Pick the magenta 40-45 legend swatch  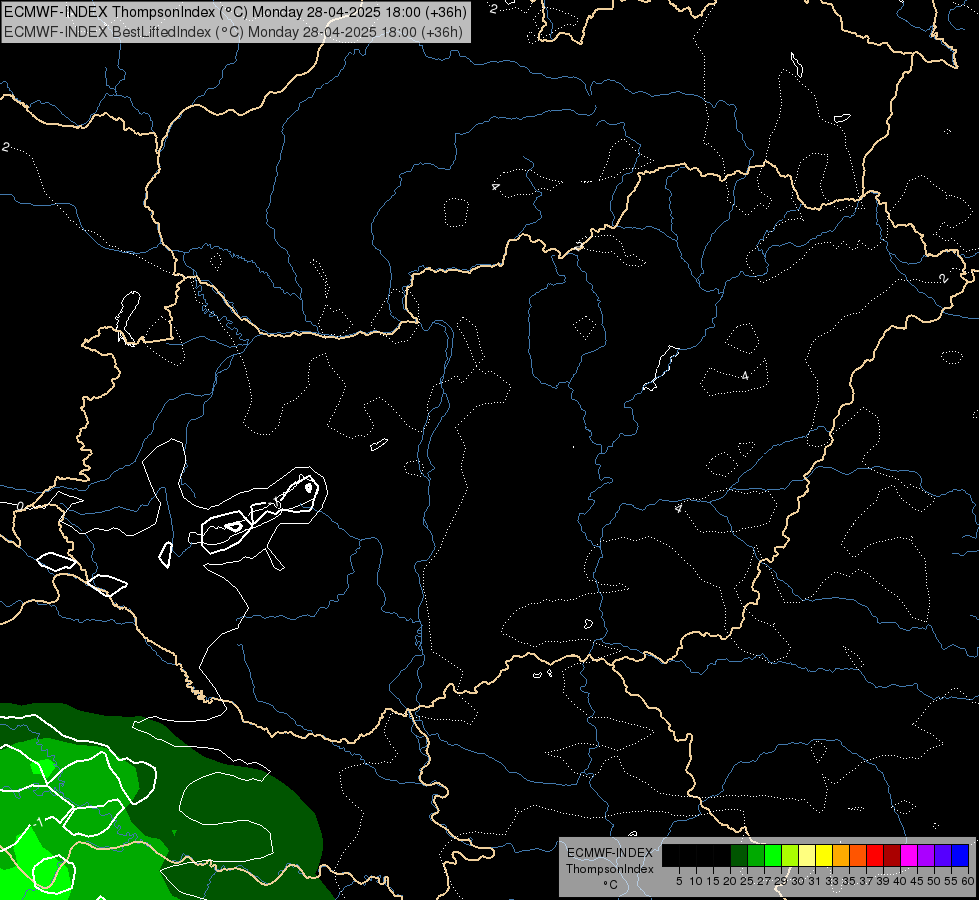pos(909,855)
